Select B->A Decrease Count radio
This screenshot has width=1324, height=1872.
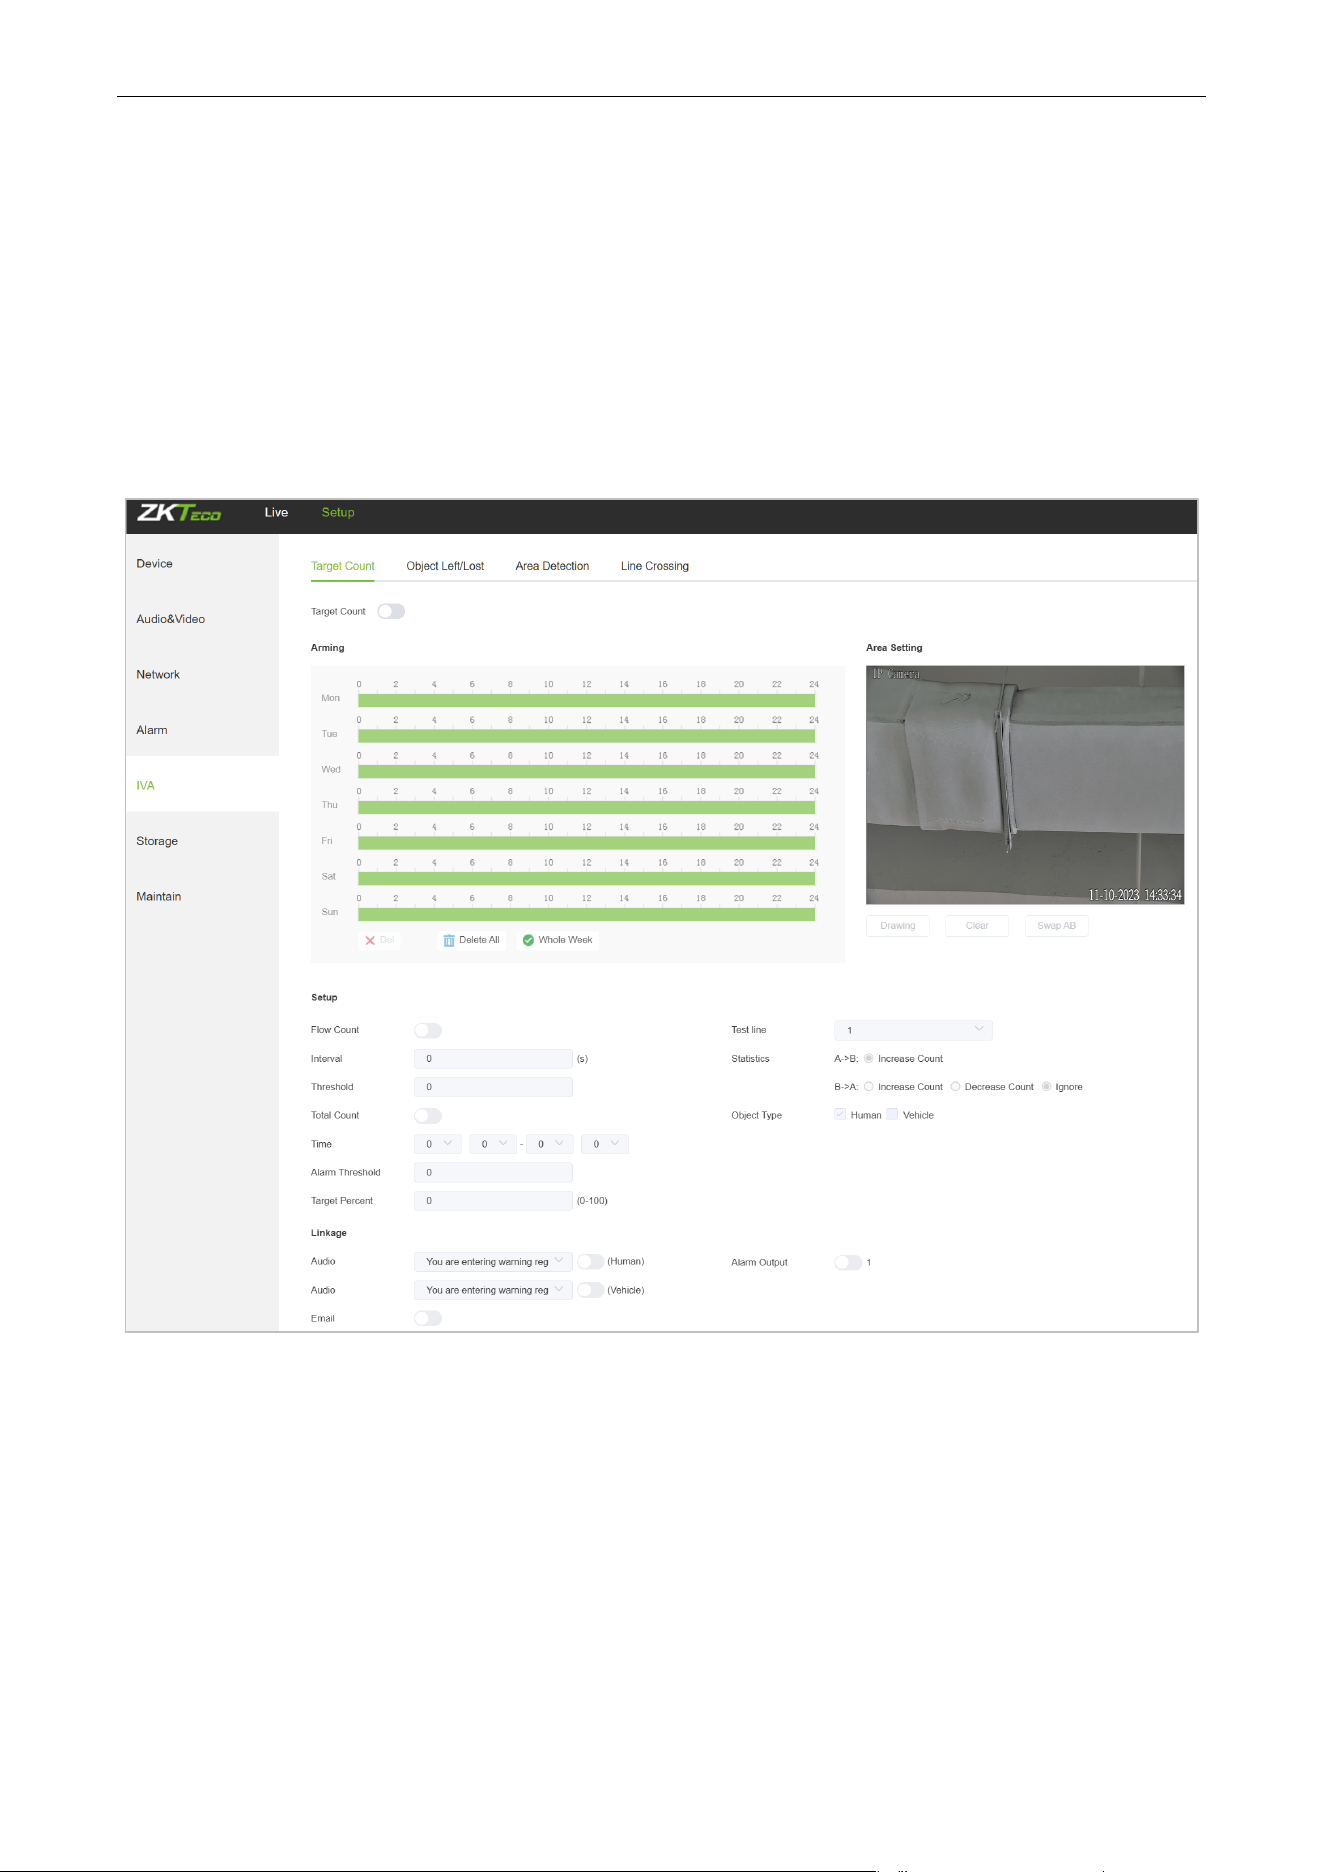(956, 1087)
